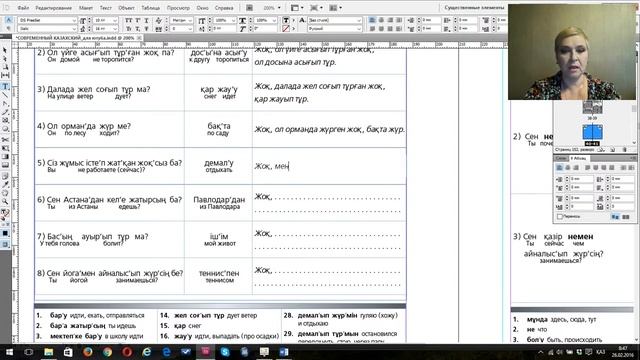Select the Type tool
The width and height of the screenshot is (640, 360).
tap(5, 86)
